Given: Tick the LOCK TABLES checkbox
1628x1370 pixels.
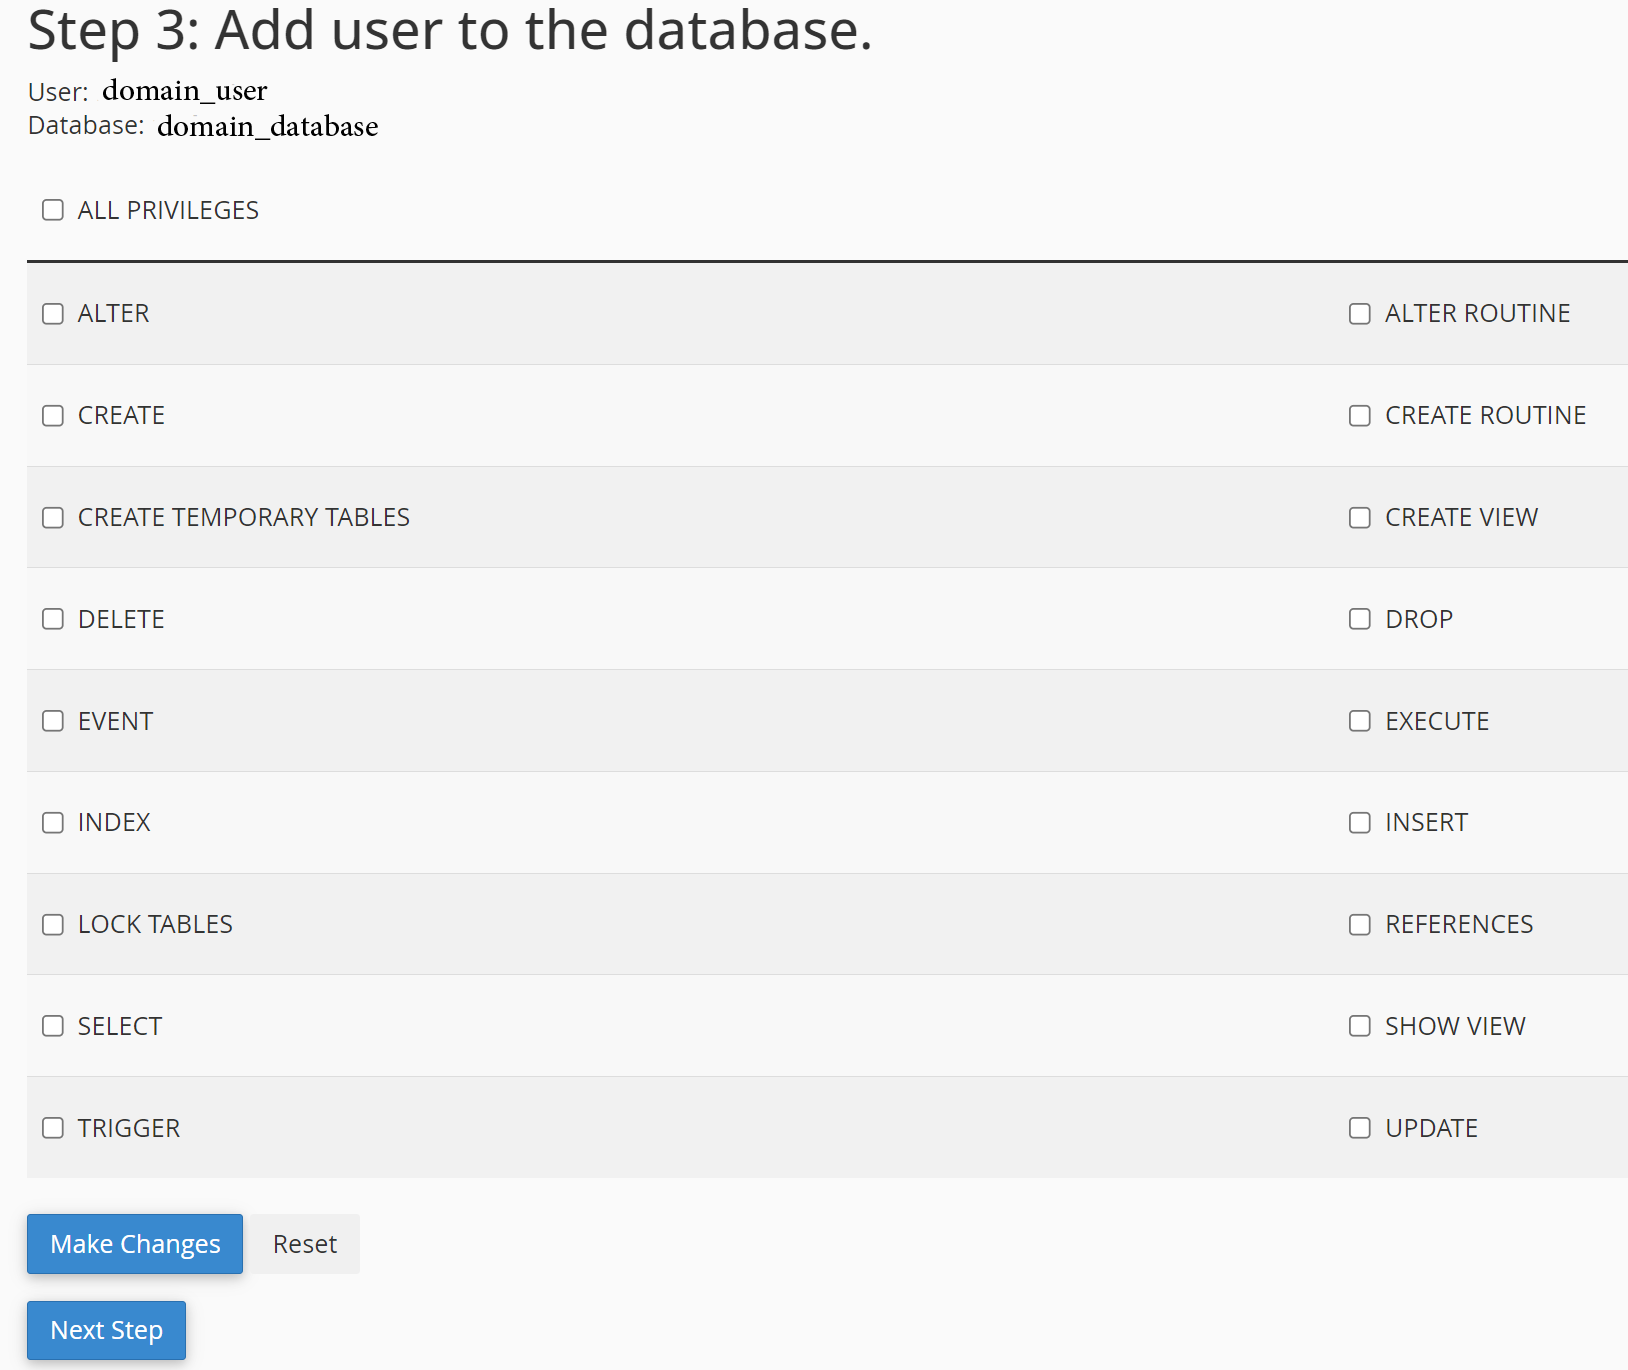Looking at the screenshot, I should [x=53, y=925].
